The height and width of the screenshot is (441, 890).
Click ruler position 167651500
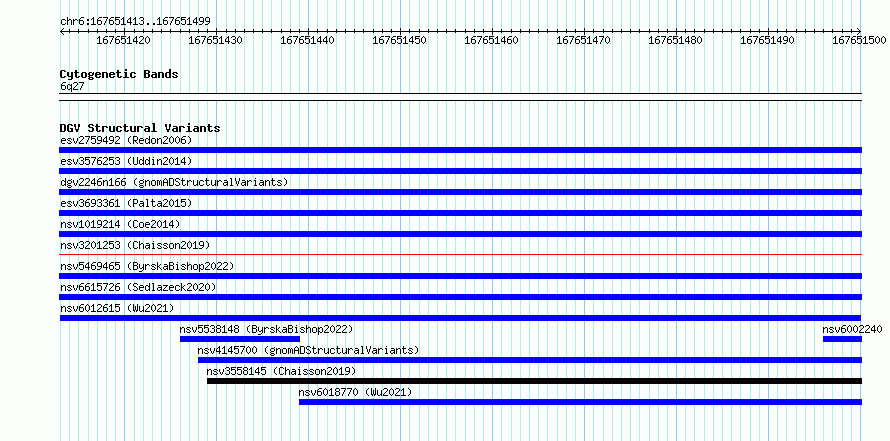click(859, 40)
